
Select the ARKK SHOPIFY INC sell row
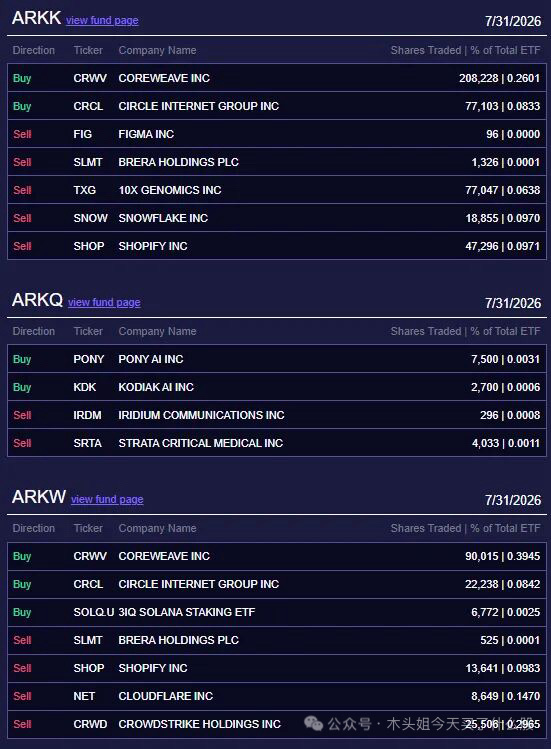pos(277,246)
